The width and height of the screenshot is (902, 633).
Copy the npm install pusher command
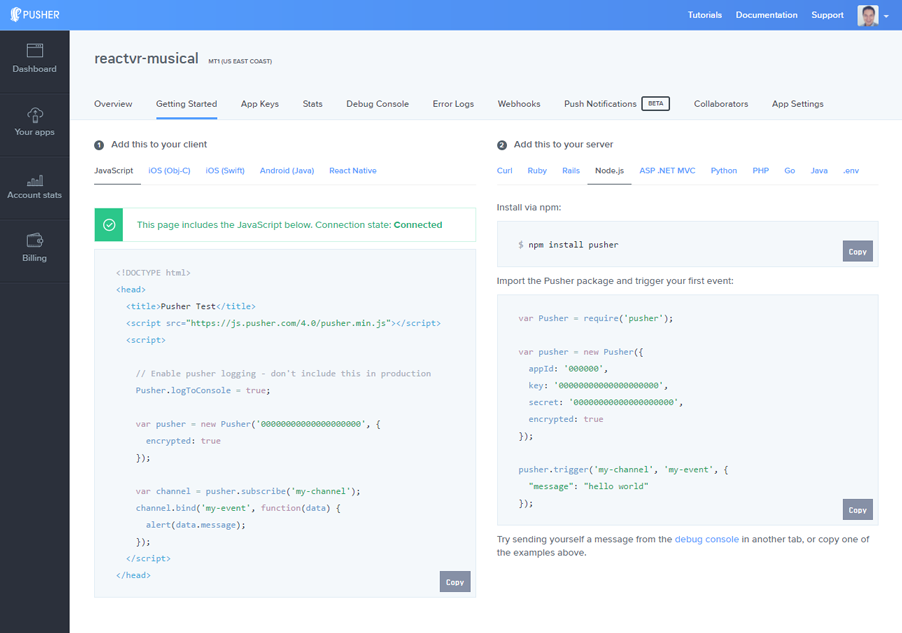[x=857, y=251]
